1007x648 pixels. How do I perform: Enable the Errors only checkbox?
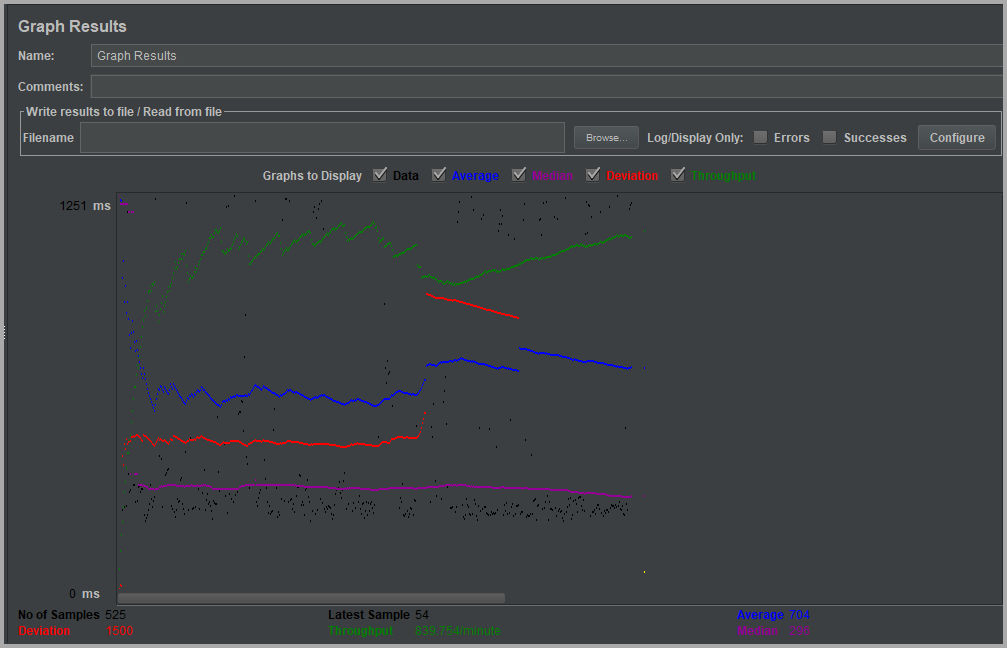pos(761,137)
